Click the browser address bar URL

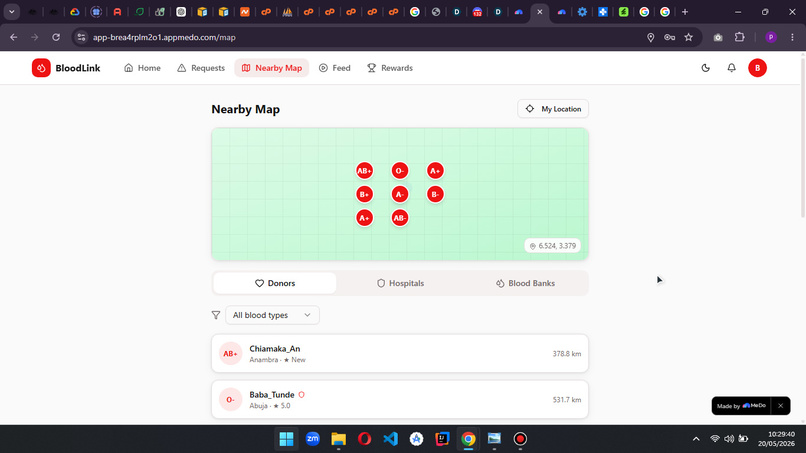[164, 37]
